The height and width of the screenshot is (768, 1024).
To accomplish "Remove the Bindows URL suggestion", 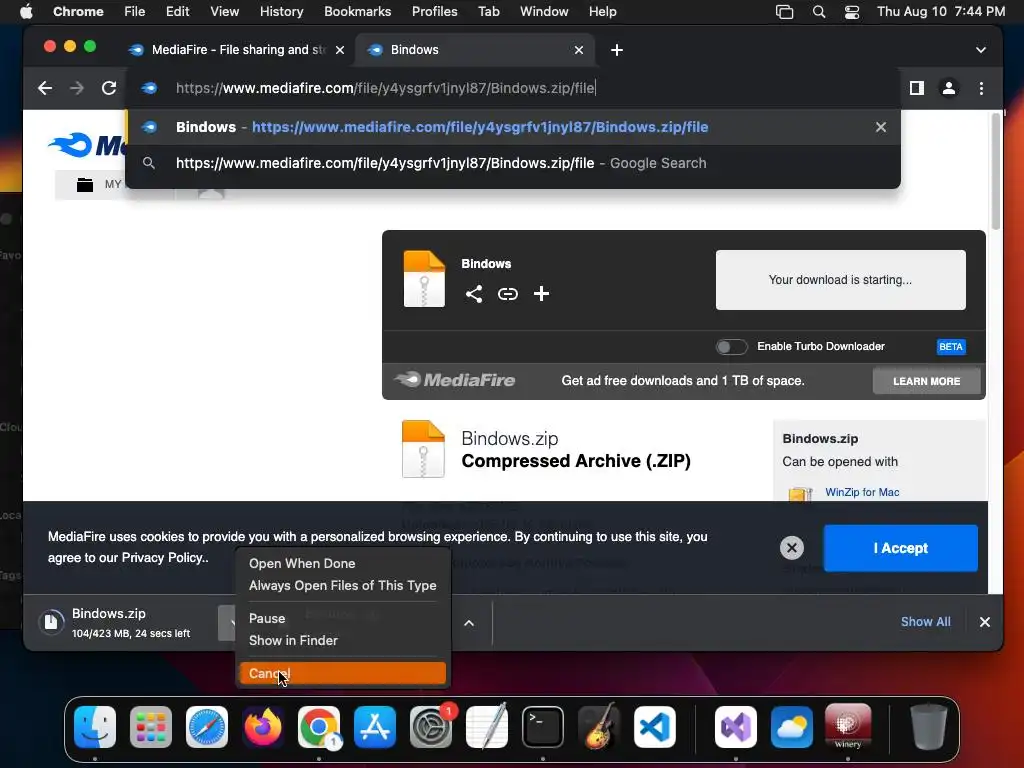I will click(x=881, y=127).
